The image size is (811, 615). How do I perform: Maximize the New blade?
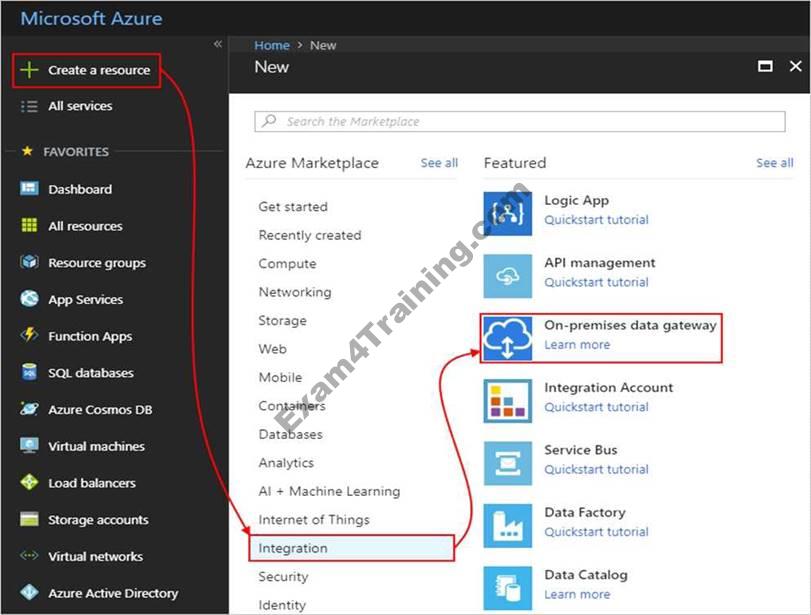(x=765, y=66)
